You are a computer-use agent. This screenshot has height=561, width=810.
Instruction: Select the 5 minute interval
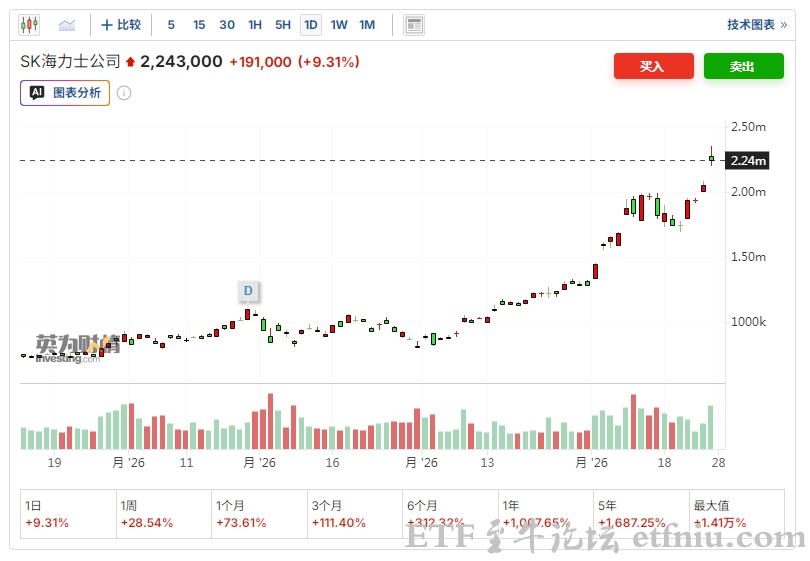coord(171,25)
